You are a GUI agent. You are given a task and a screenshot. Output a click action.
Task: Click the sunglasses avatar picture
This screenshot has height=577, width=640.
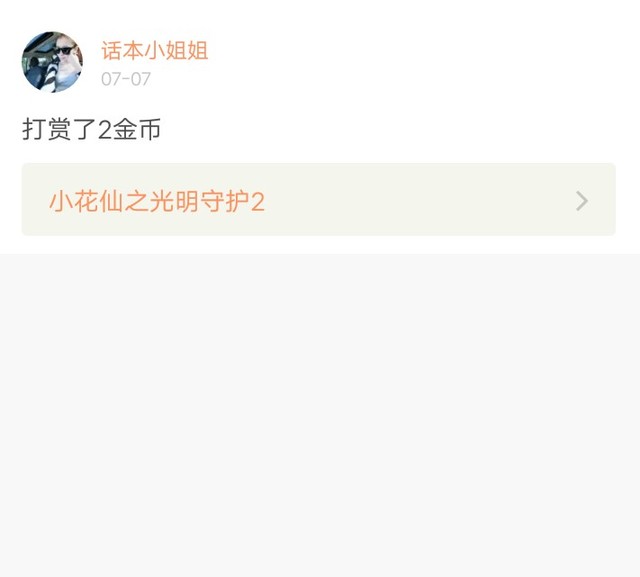[x=52, y=62]
